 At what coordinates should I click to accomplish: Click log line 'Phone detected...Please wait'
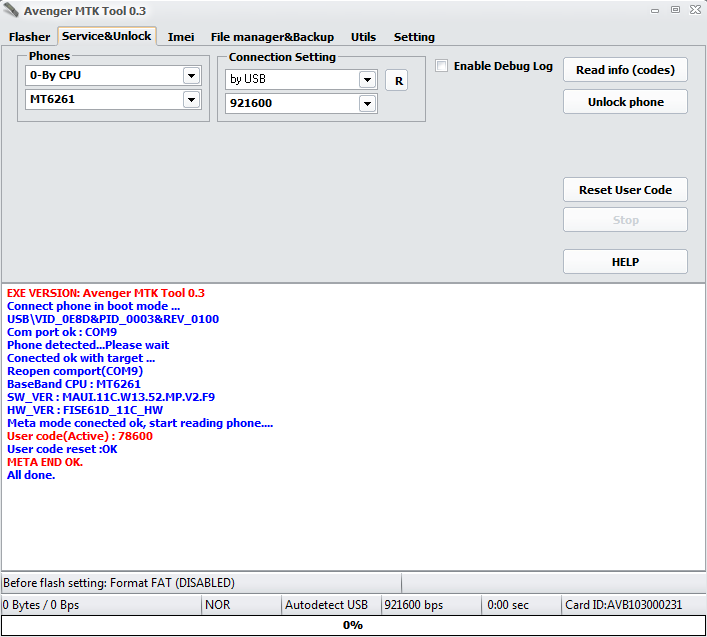(88, 345)
